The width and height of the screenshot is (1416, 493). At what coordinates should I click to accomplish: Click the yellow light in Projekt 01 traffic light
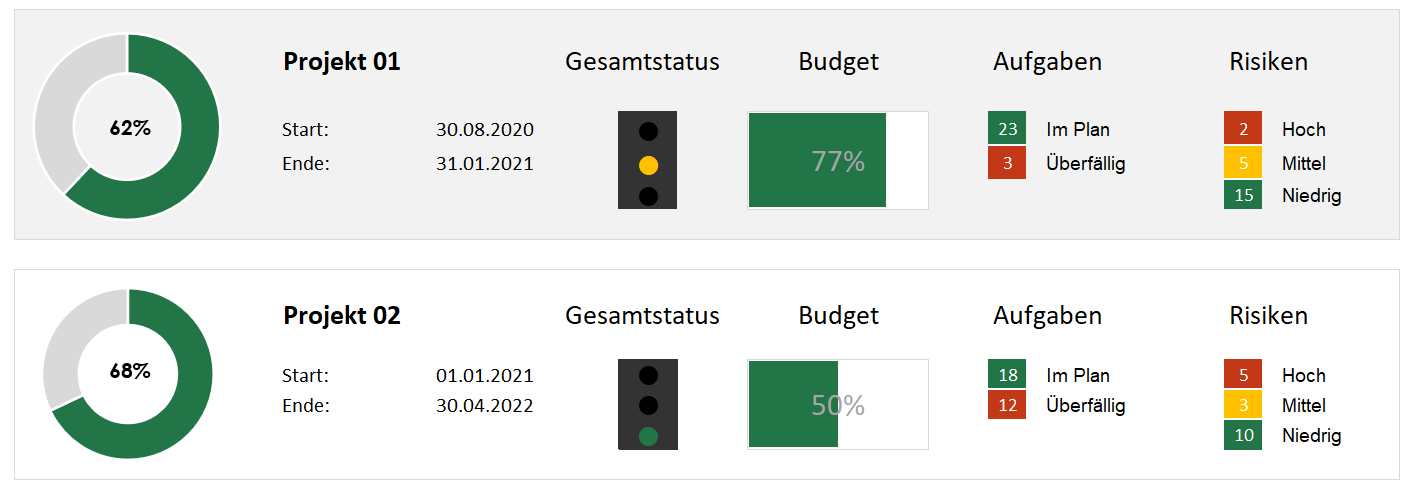(x=648, y=165)
